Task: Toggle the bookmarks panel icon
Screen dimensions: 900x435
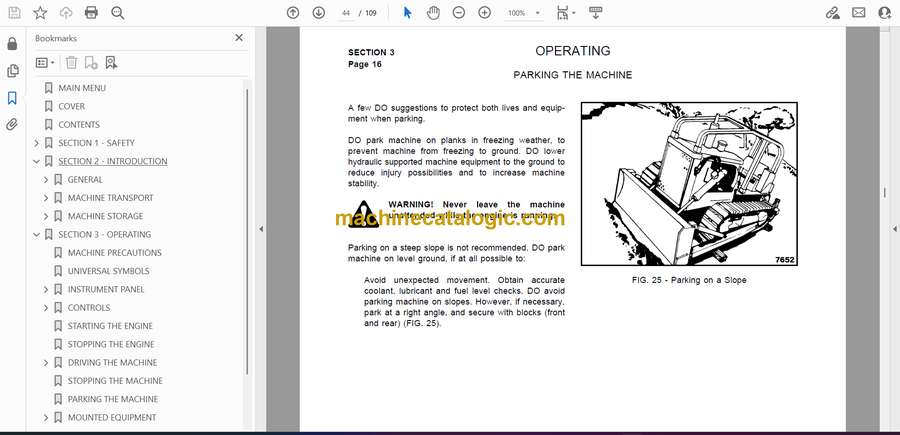Action: (12, 98)
